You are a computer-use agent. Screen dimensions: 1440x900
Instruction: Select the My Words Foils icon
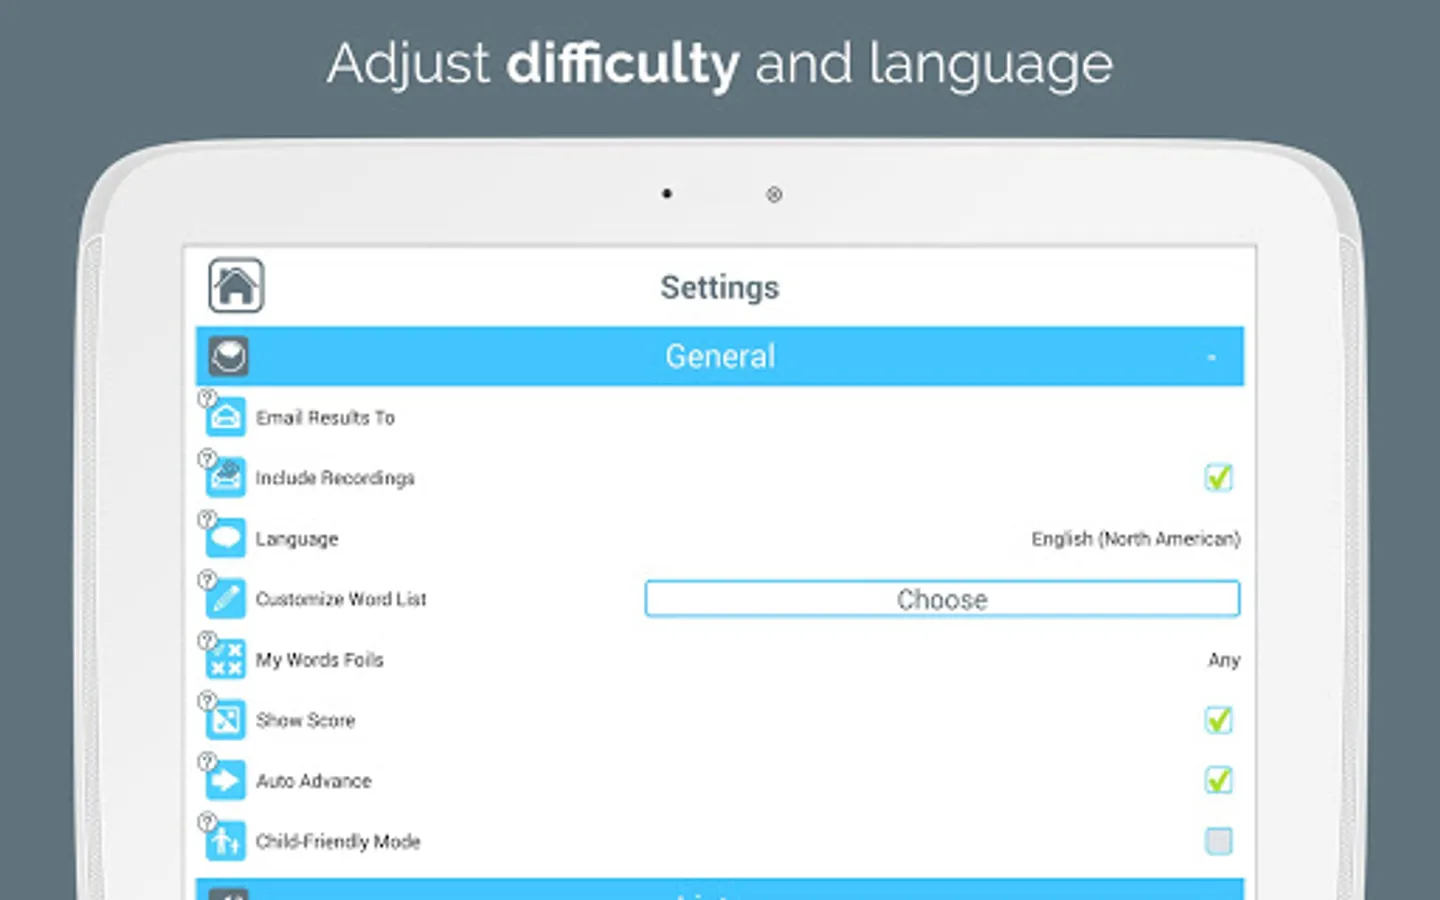pyautogui.click(x=224, y=659)
